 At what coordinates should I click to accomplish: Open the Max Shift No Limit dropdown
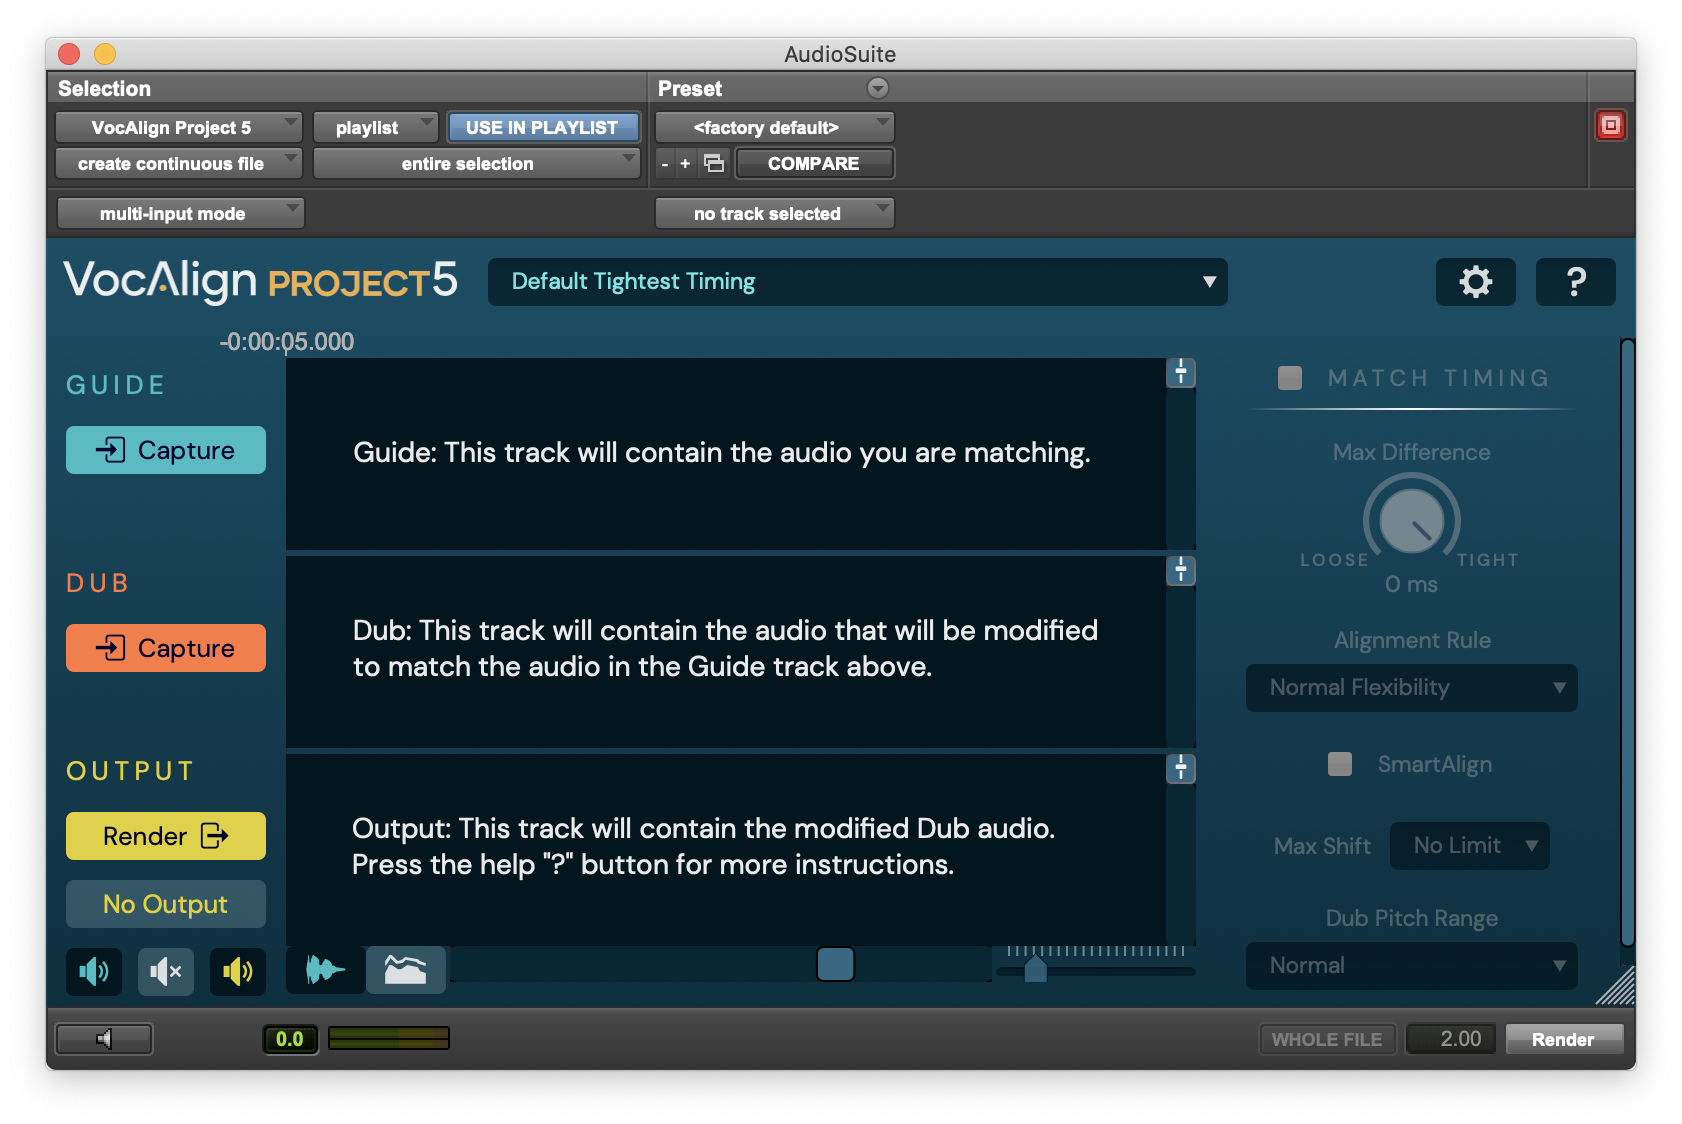coord(1469,846)
